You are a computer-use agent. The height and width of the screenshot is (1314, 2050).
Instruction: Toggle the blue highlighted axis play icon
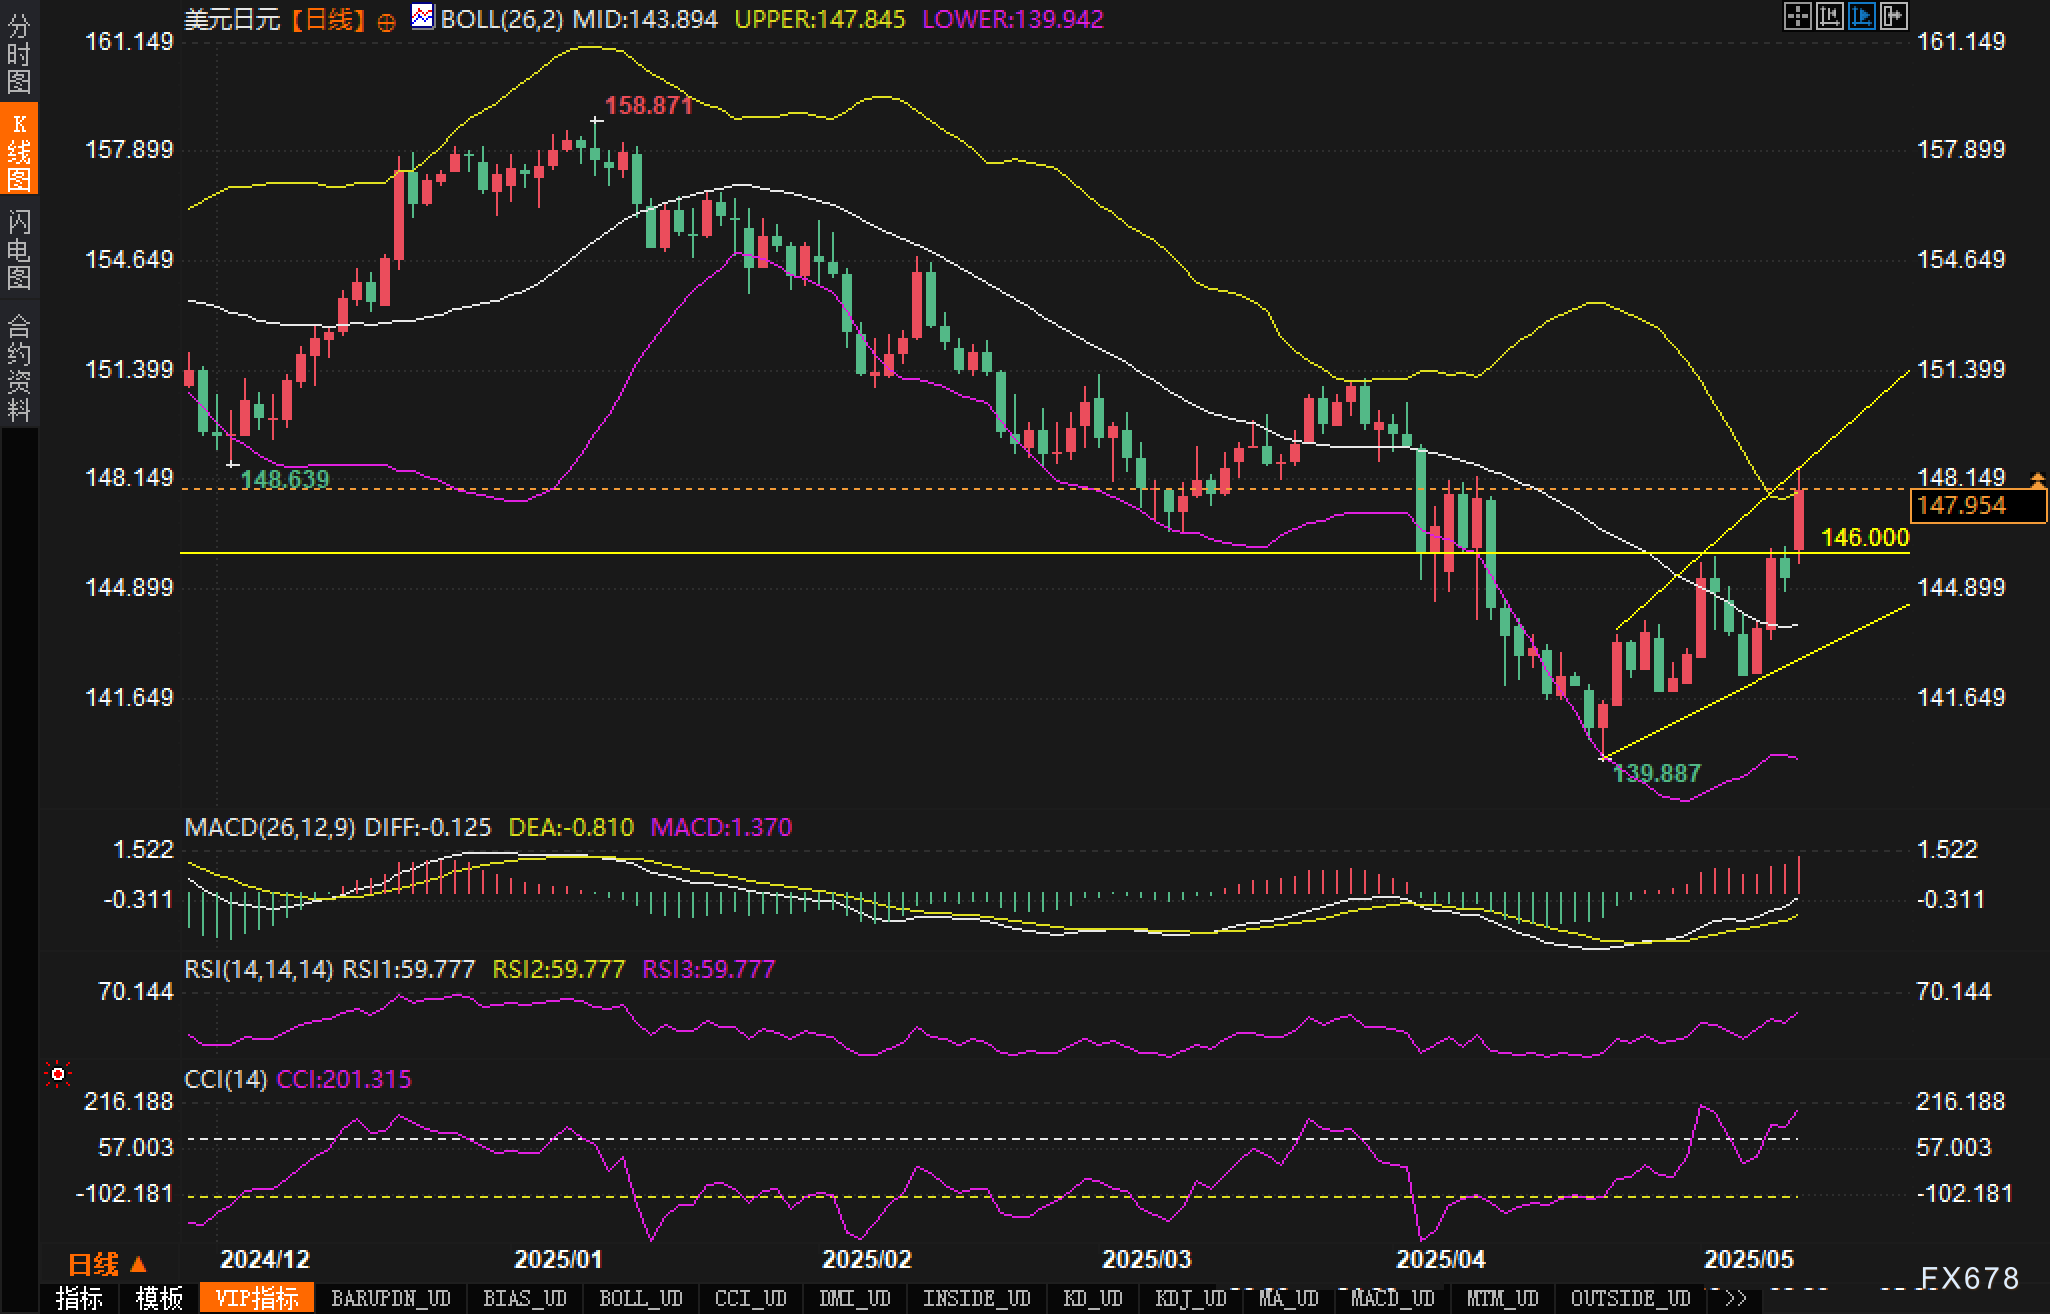coord(1862,16)
